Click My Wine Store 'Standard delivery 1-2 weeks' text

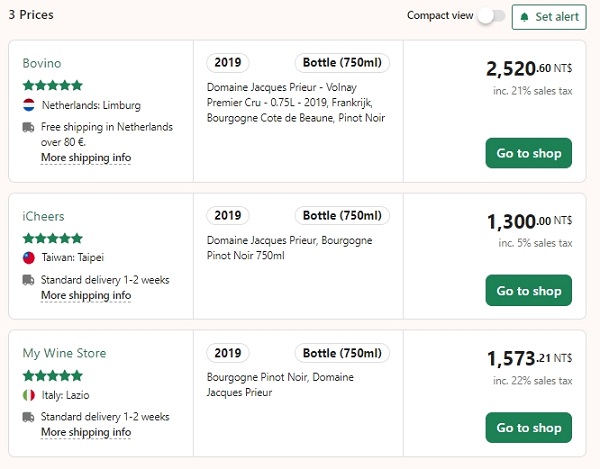105,417
